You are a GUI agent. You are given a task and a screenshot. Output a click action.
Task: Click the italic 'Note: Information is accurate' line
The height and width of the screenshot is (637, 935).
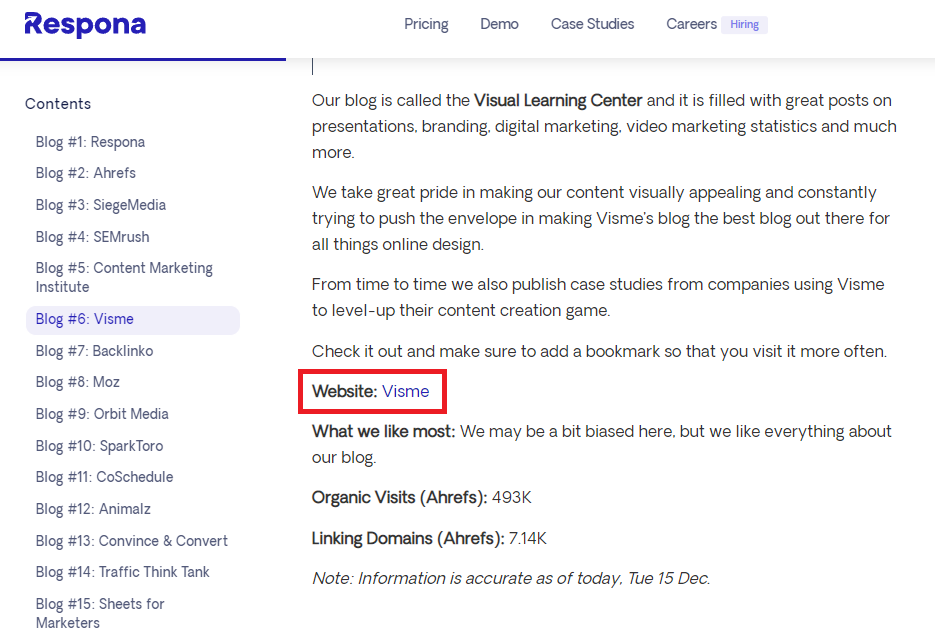[511, 579]
